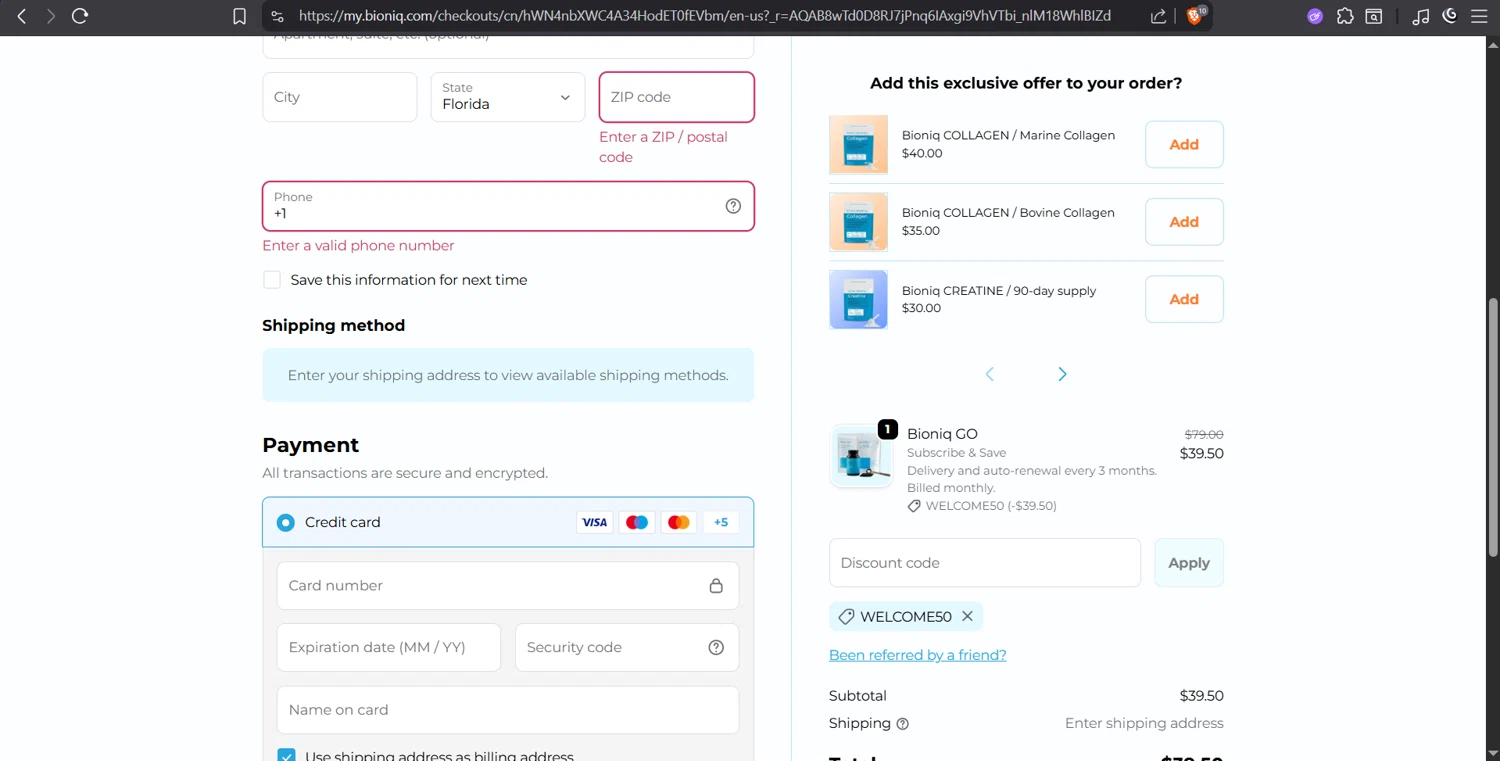Click the Bovine Collagen product thumbnail
Viewport: 1500px width, 761px height.
pos(858,222)
